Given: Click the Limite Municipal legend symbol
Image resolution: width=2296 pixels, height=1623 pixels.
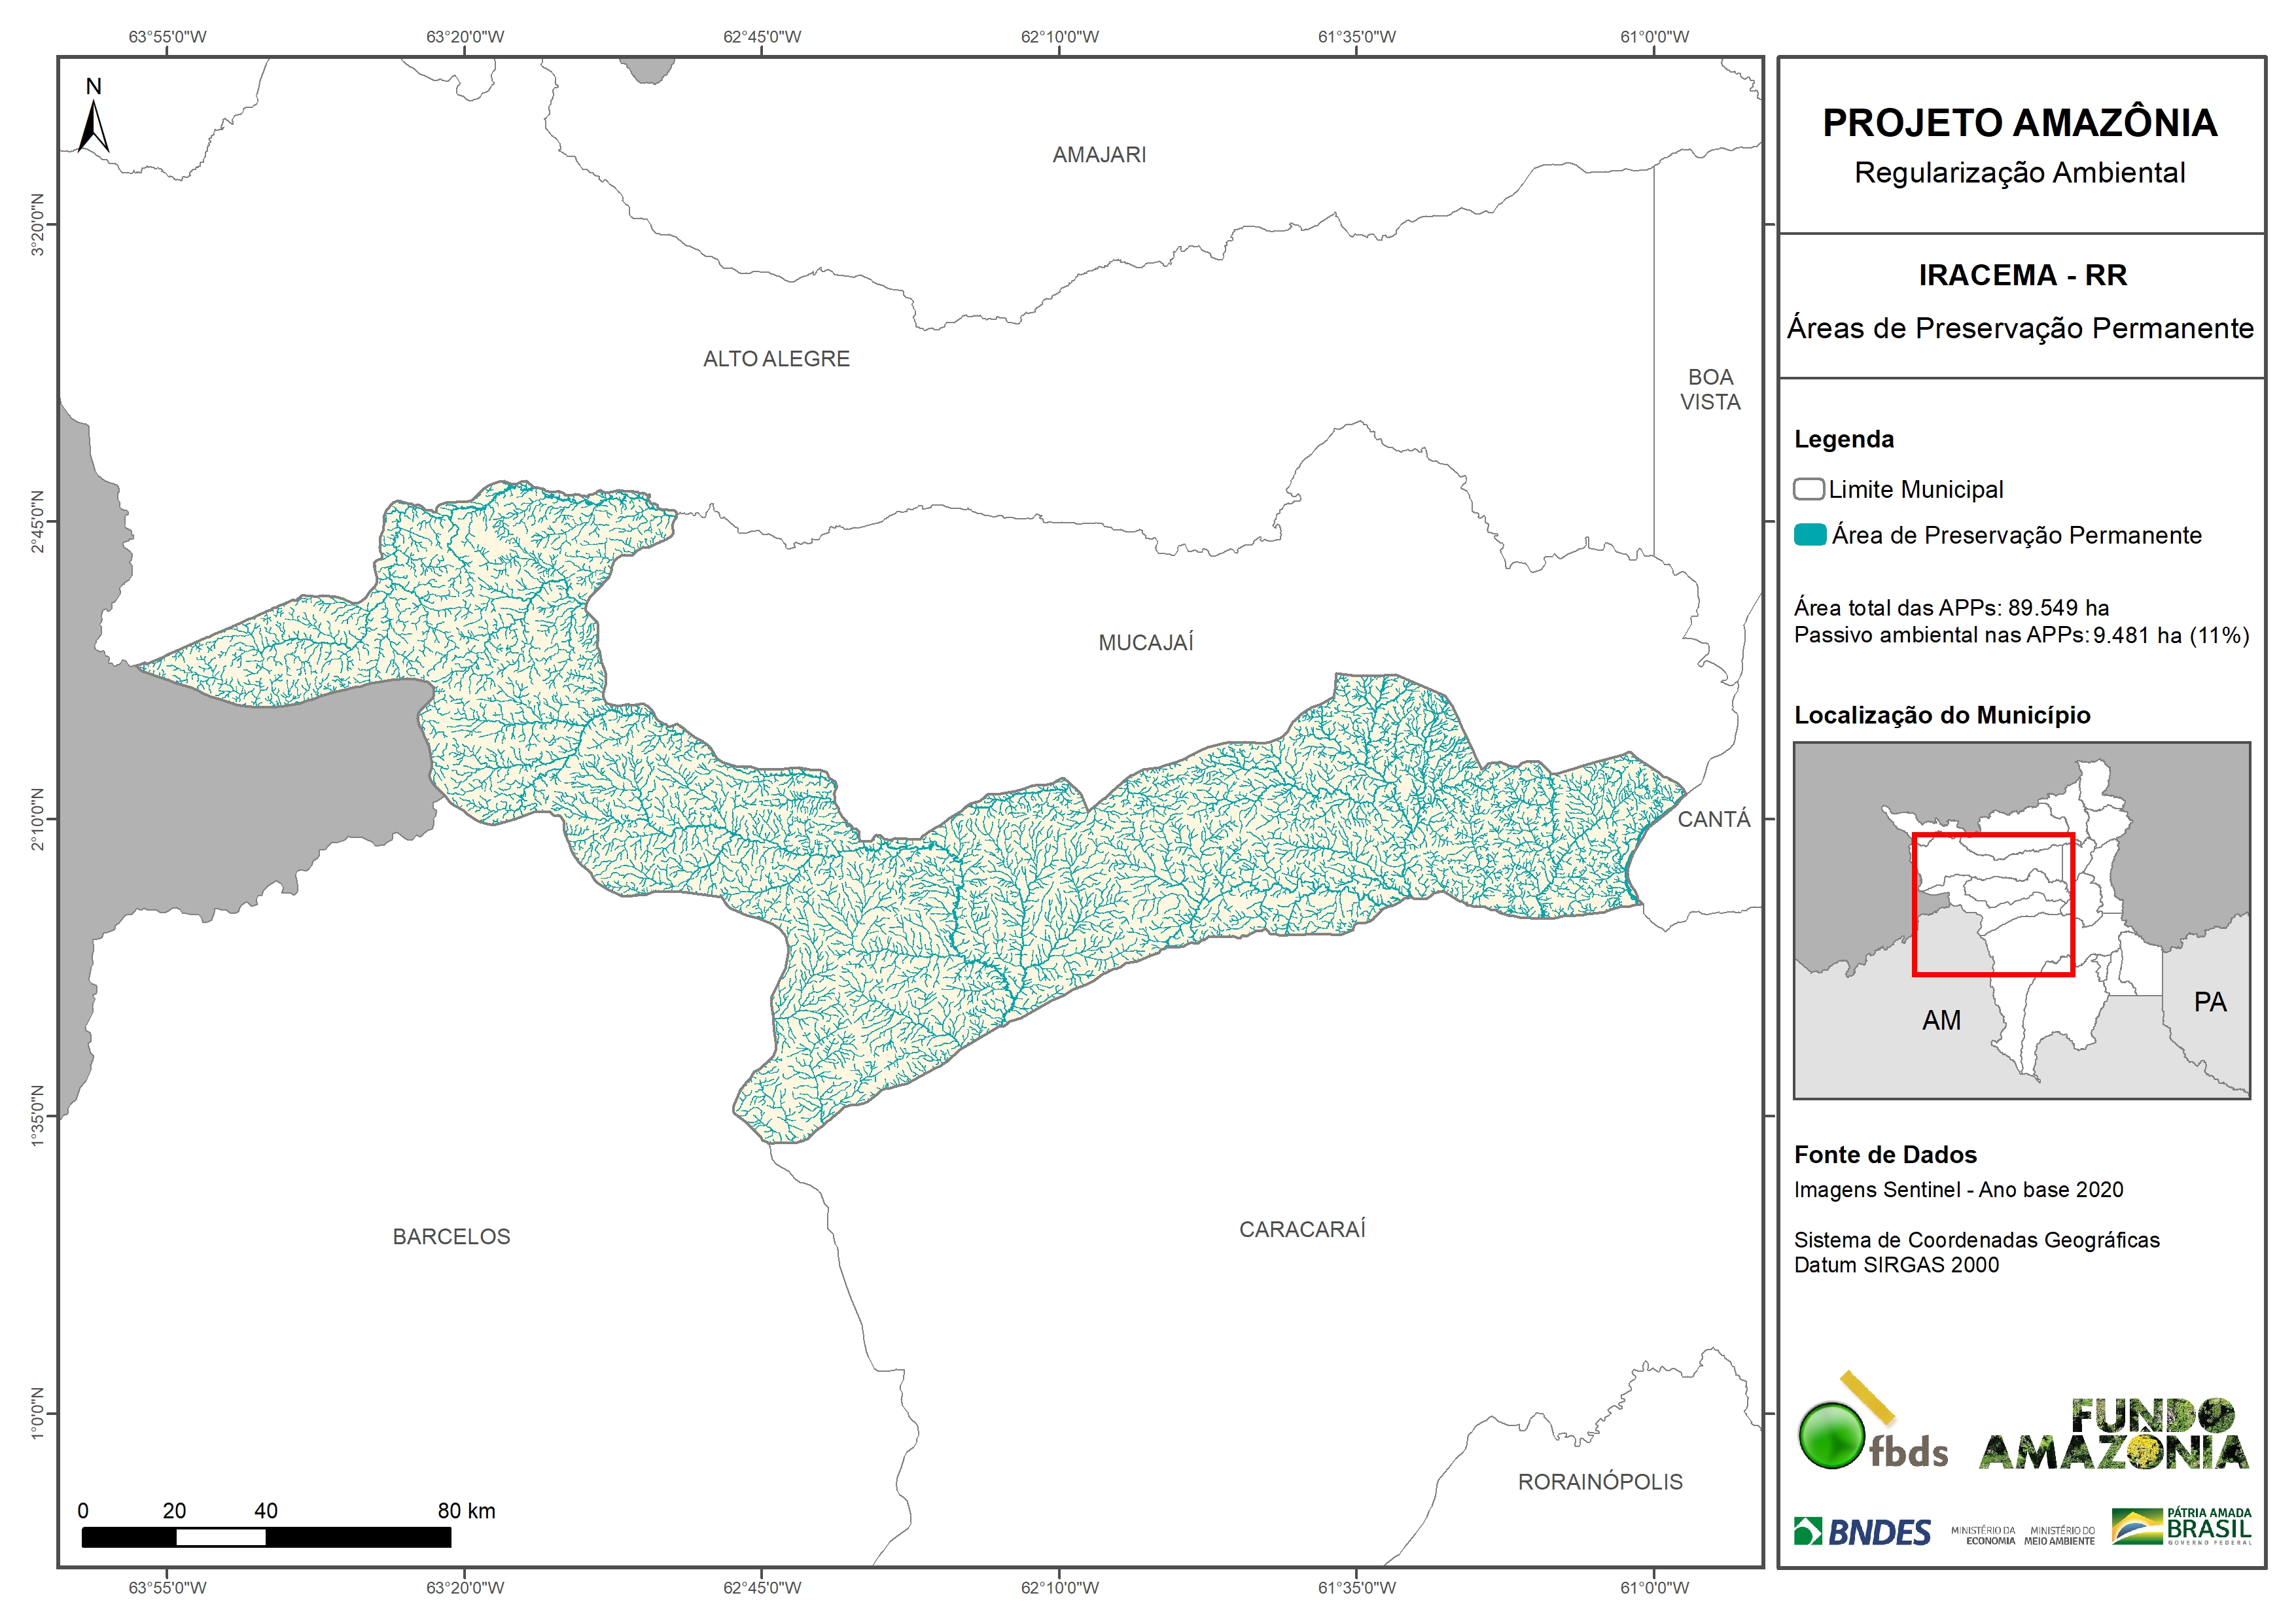Looking at the screenshot, I should click(x=1808, y=489).
